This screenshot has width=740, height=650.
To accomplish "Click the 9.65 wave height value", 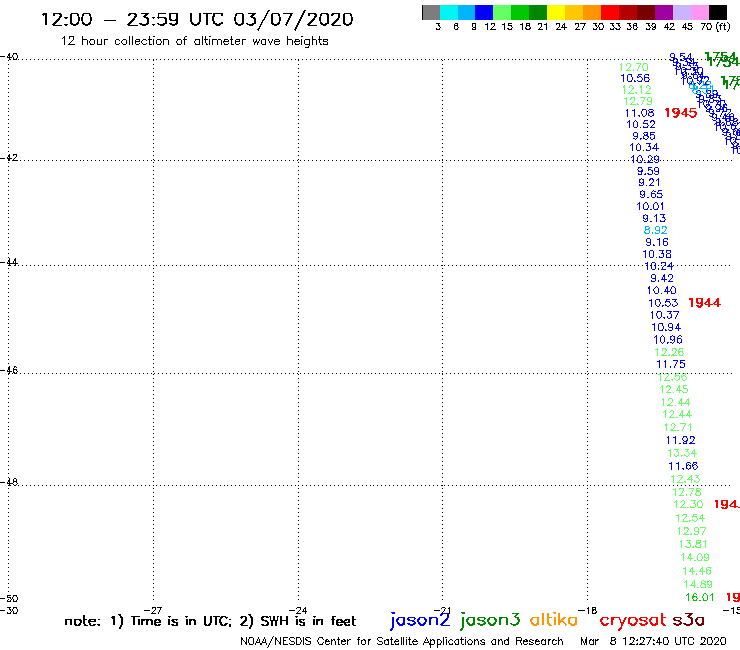I will (x=651, y=194).
